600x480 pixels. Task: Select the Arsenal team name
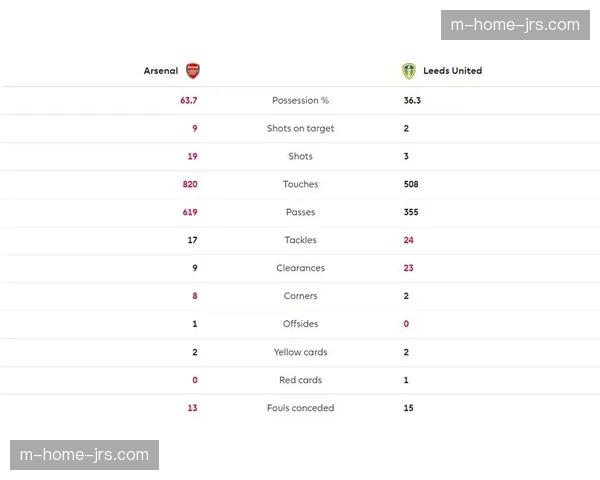pyautogui.click(x=161, y=71)
